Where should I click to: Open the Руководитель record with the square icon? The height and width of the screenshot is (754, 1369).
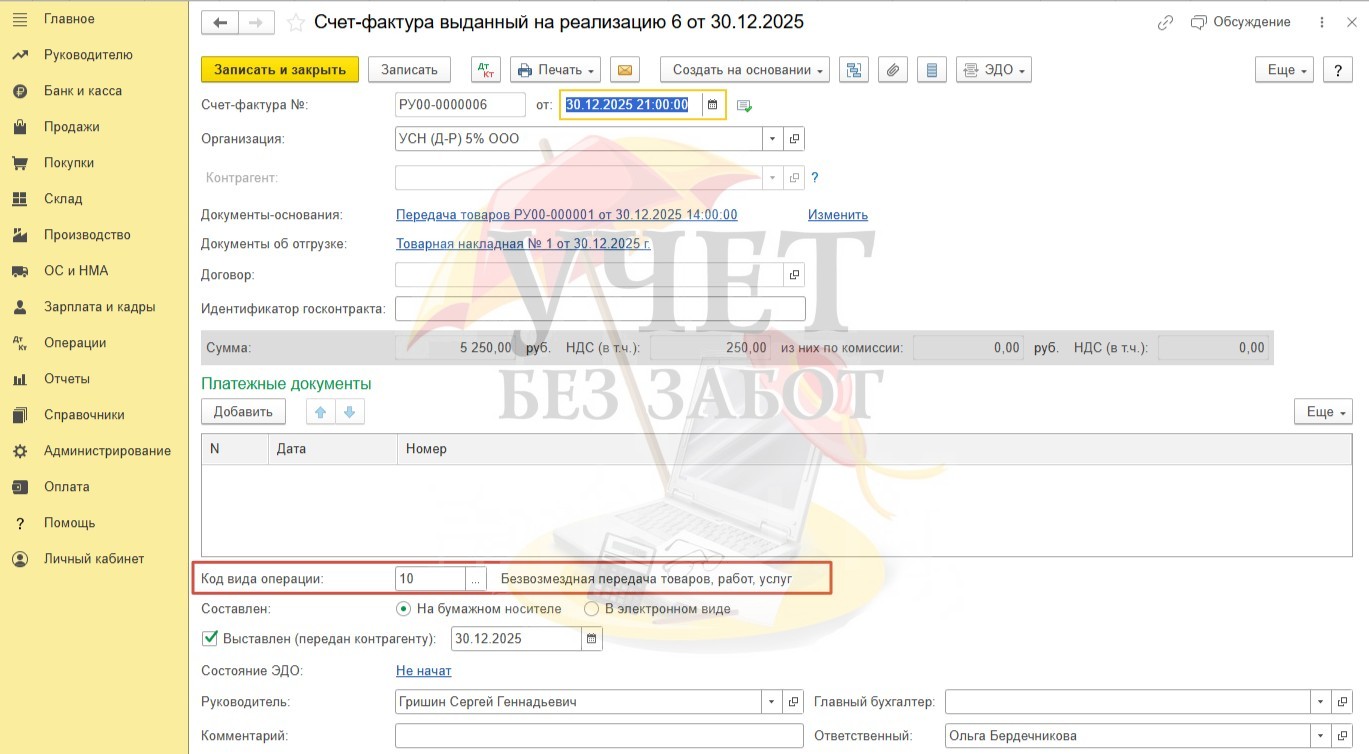pyautogui.click(x=795, y=702)
